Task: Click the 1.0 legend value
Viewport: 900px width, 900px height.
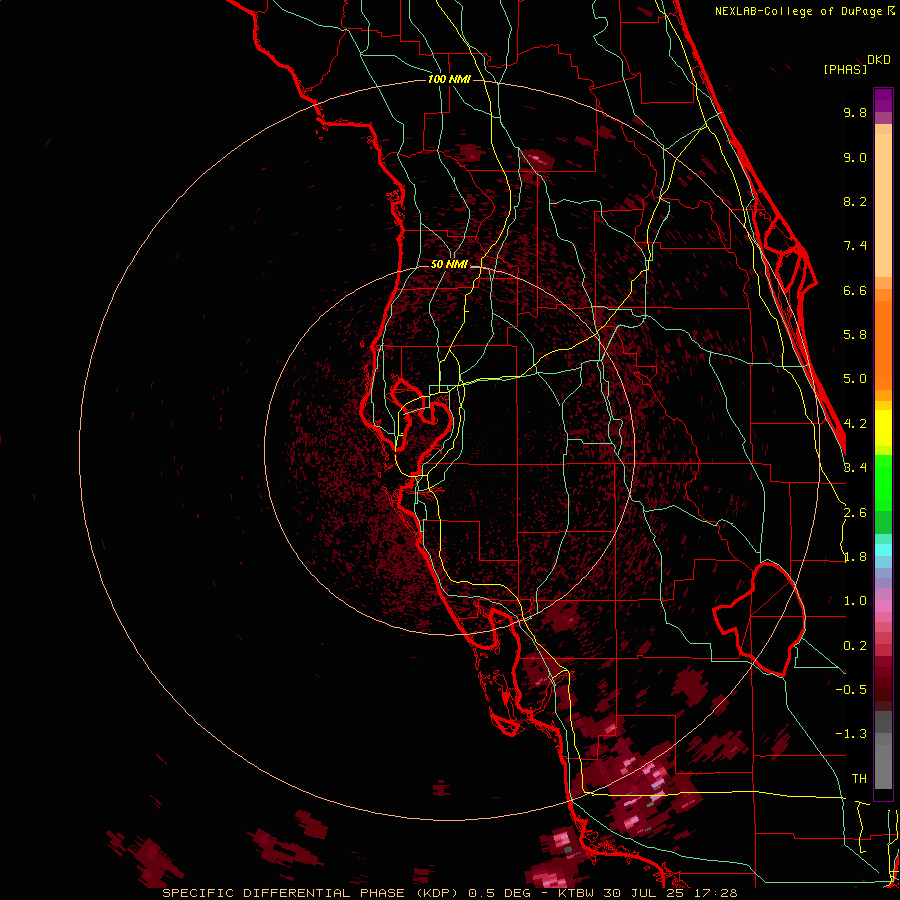Action: (x=855, y=601)
